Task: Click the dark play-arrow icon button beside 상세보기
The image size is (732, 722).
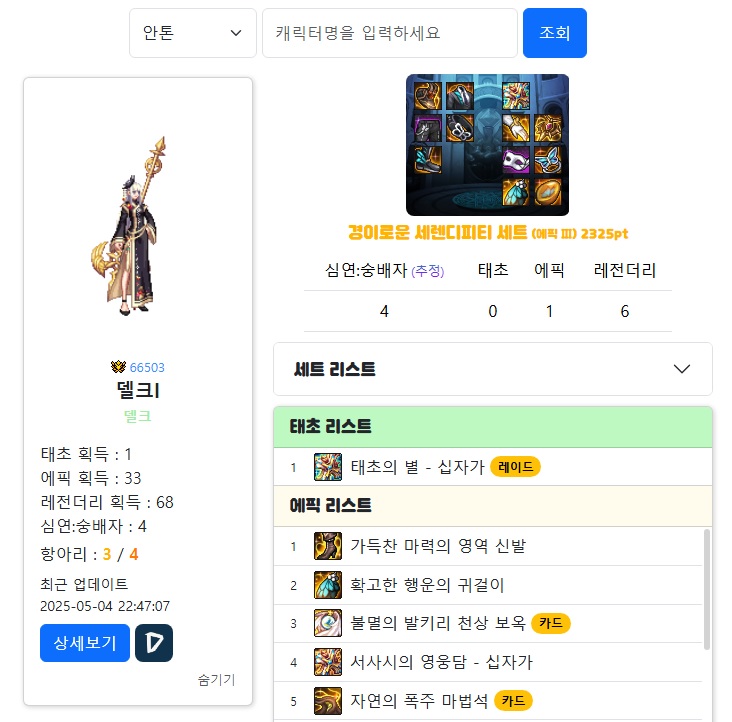Action: pos(154,643)
